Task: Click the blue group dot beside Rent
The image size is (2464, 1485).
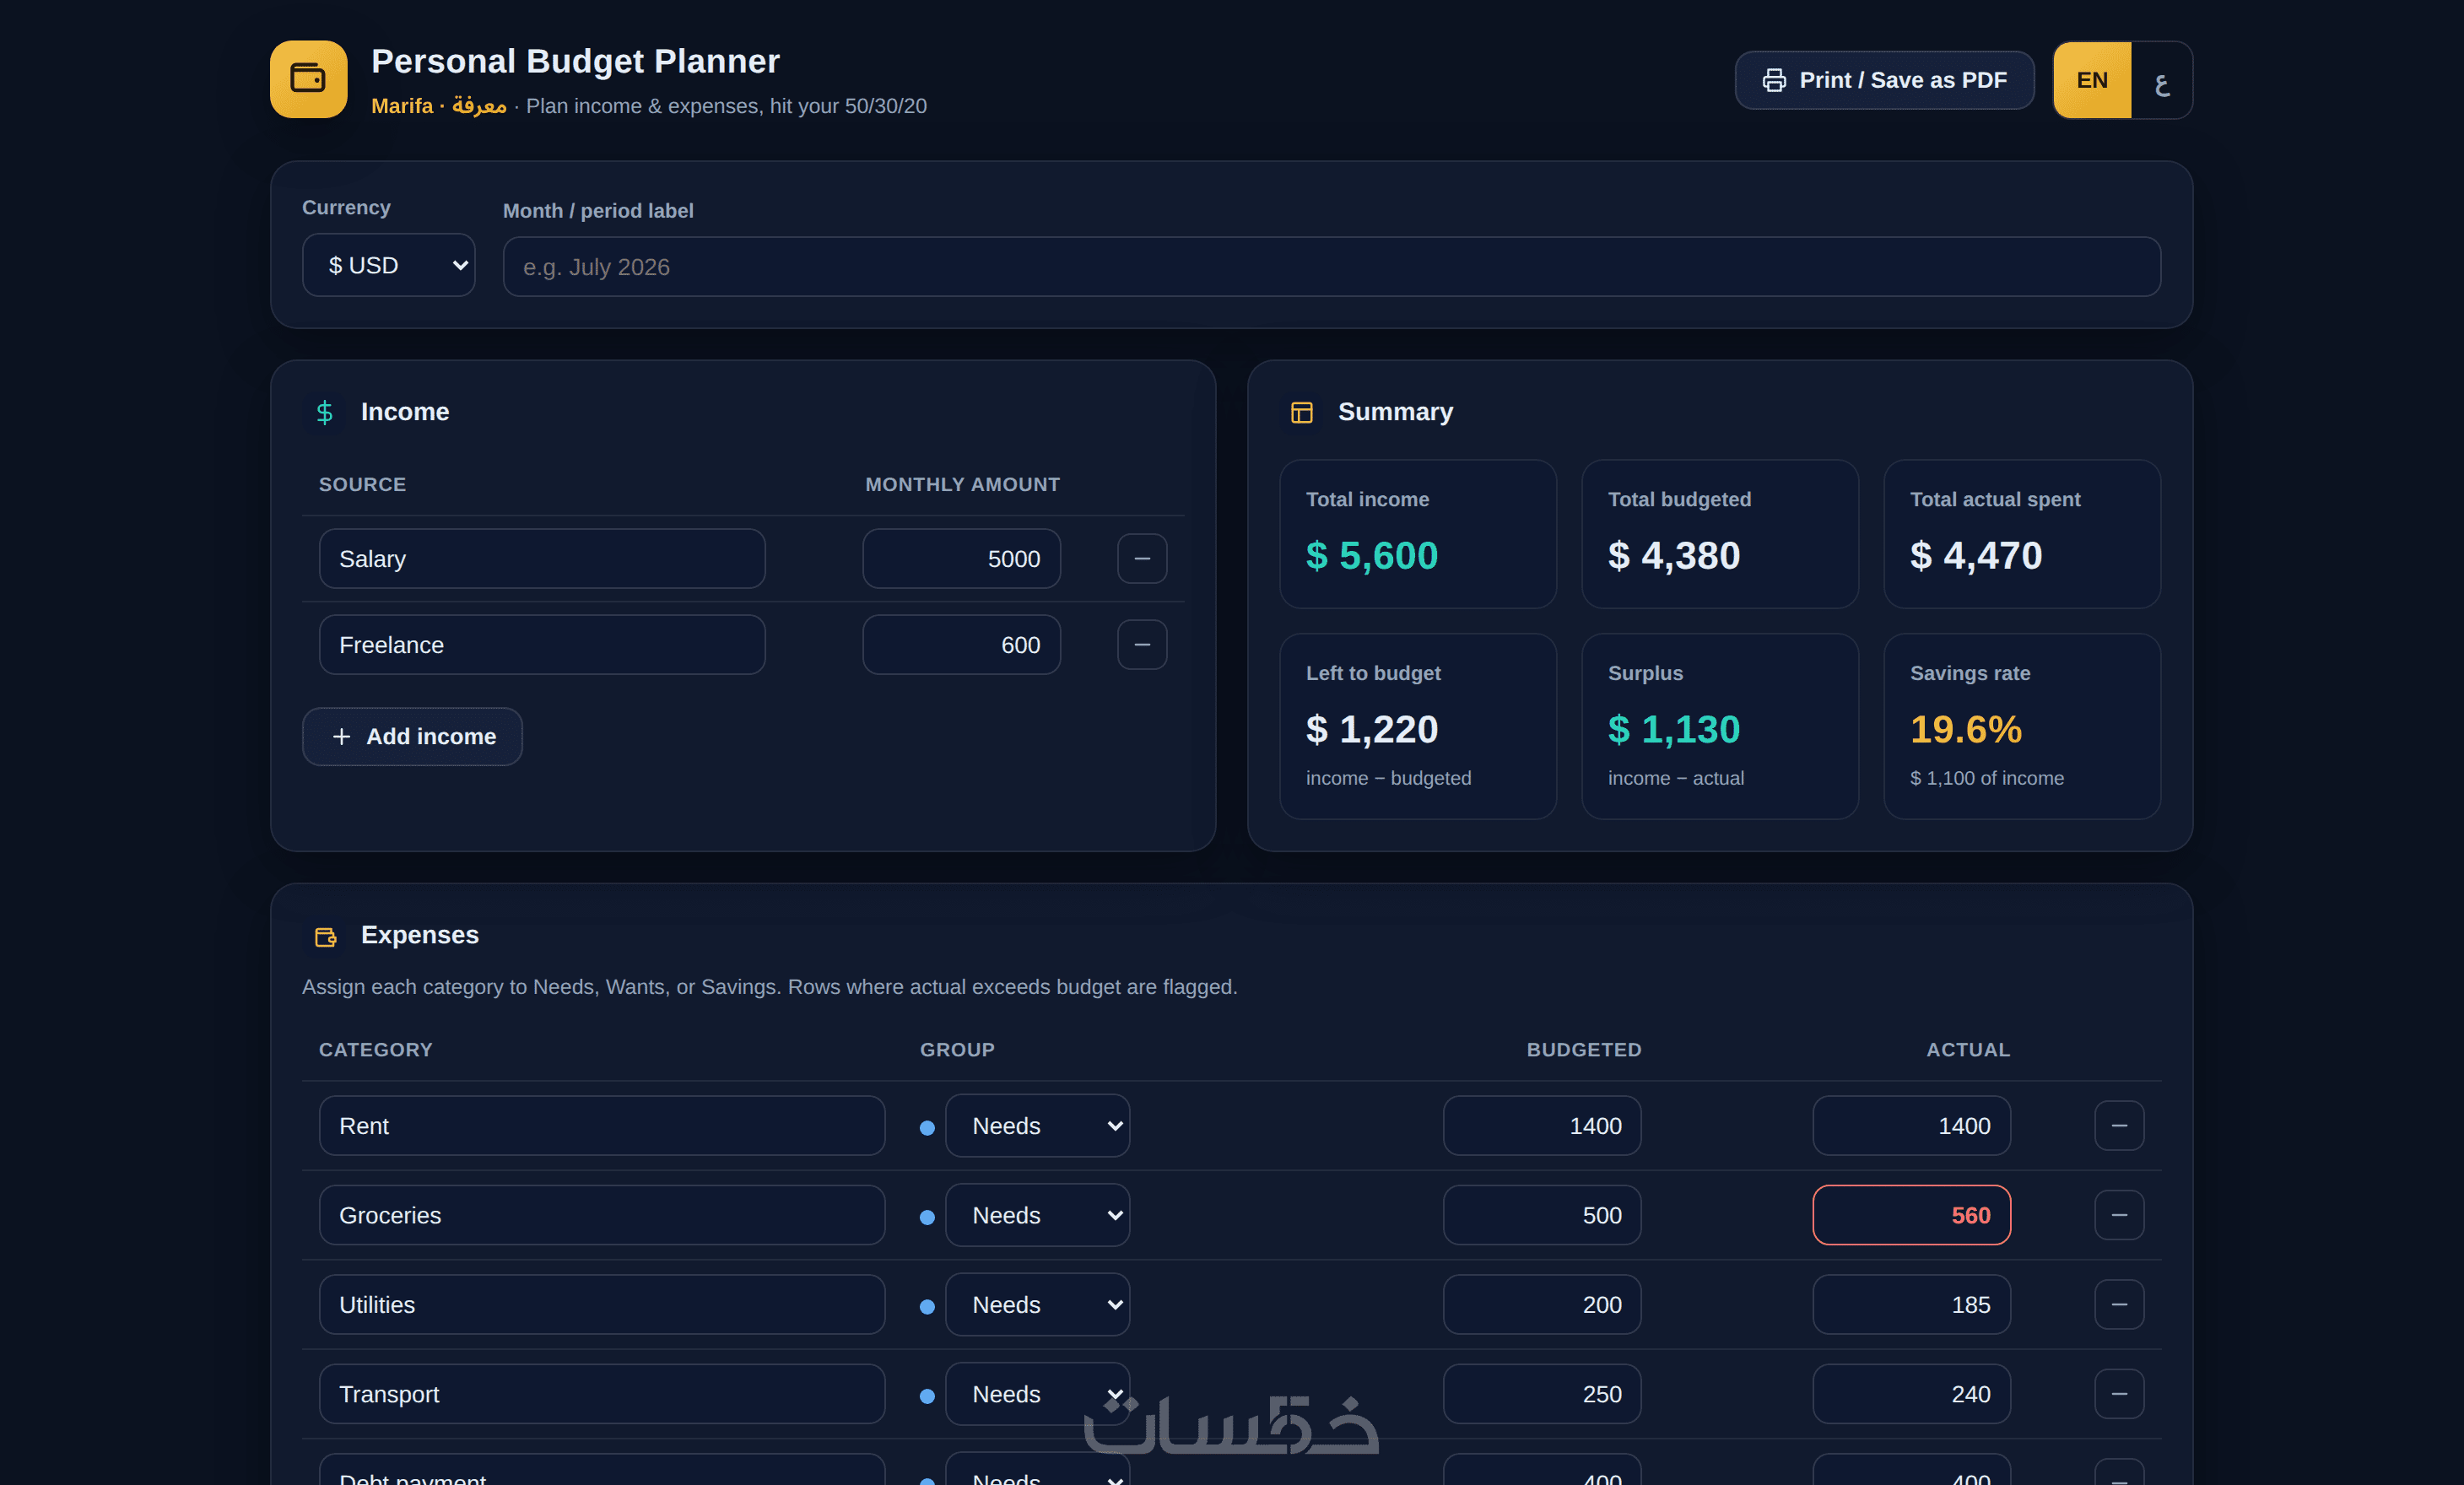Action: click(x=927, y=1127)
